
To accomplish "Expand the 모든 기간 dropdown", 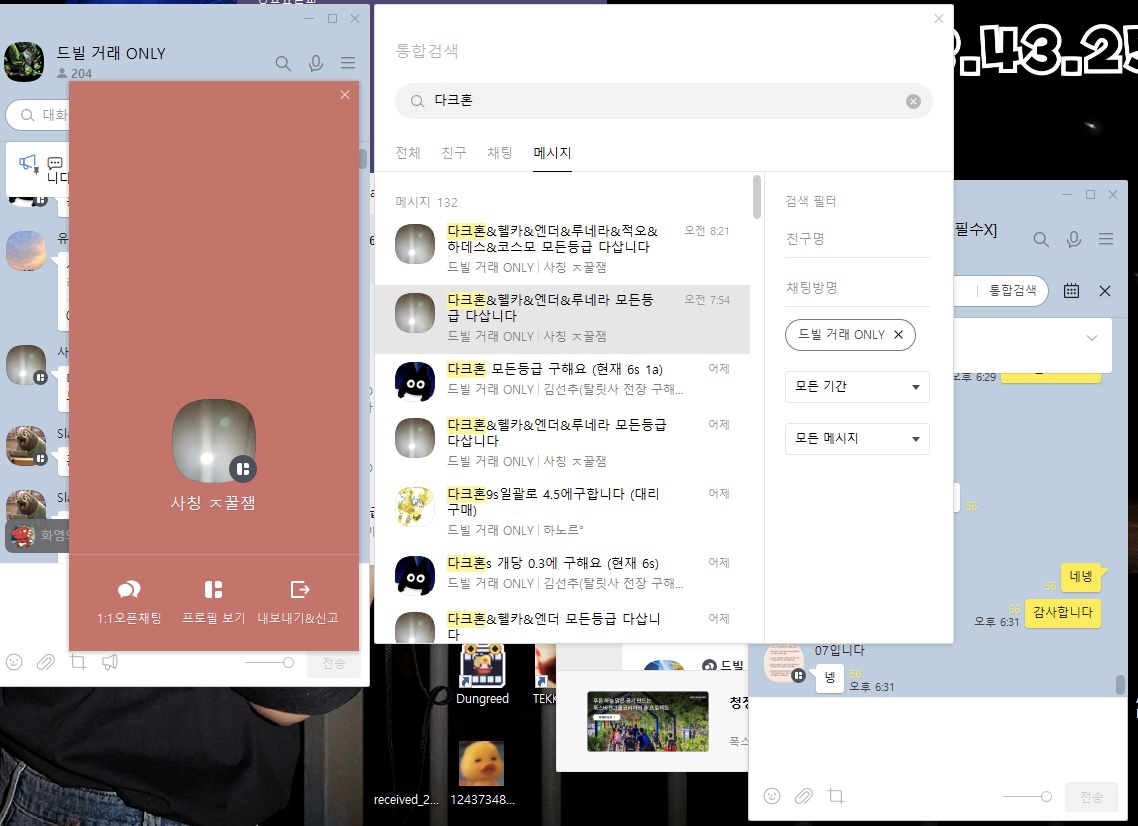I will click(x=857, y=387).
